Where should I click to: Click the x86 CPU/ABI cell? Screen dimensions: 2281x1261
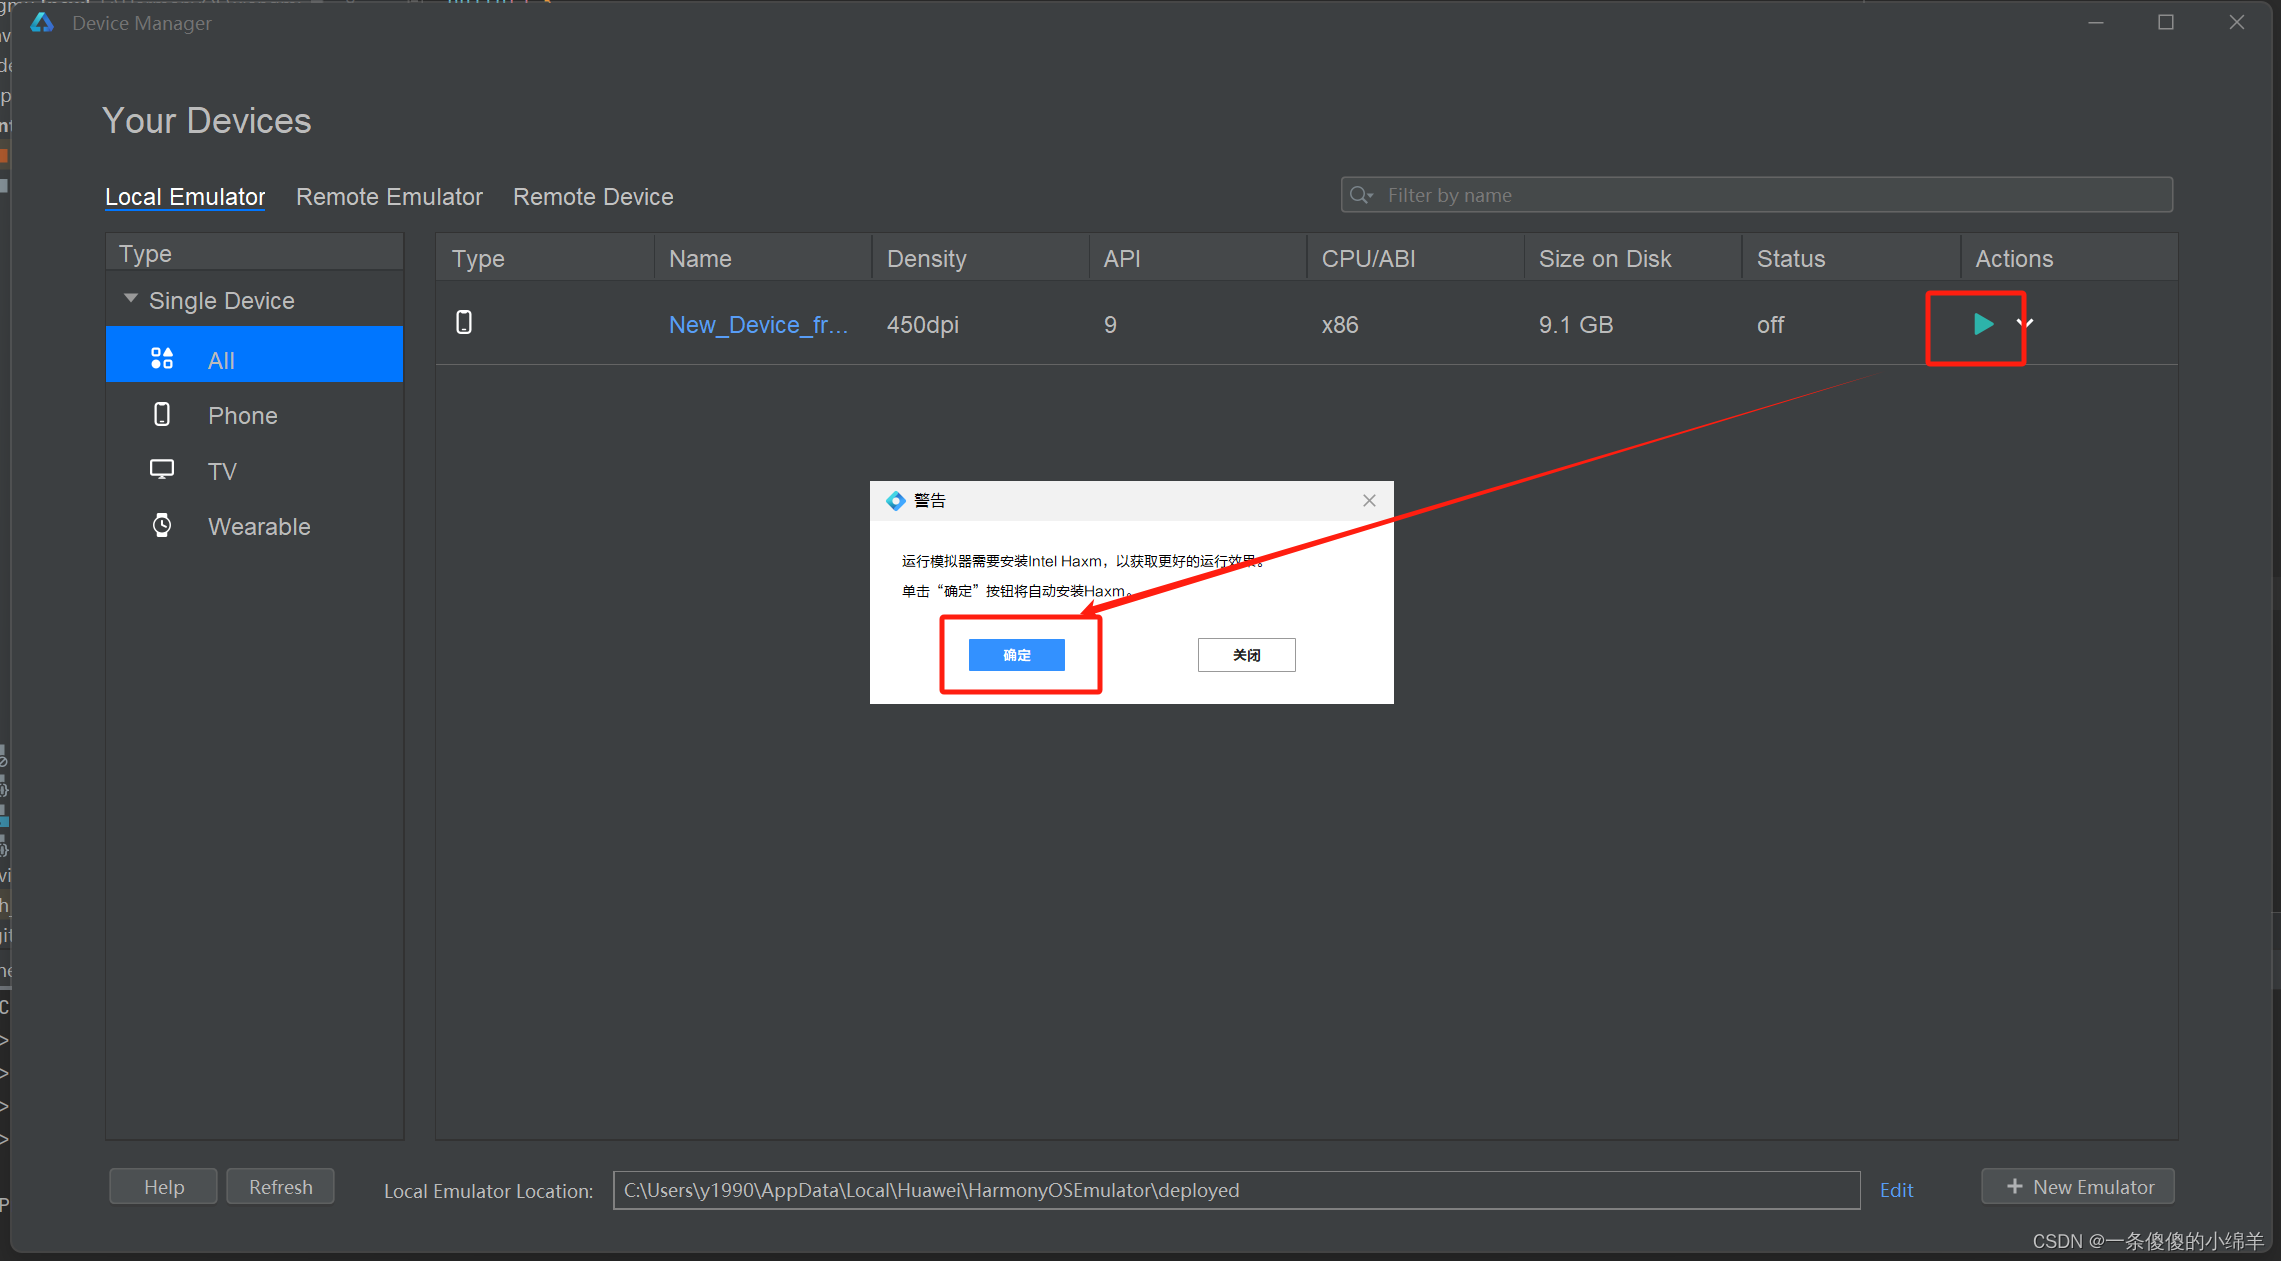point(1340,325)
